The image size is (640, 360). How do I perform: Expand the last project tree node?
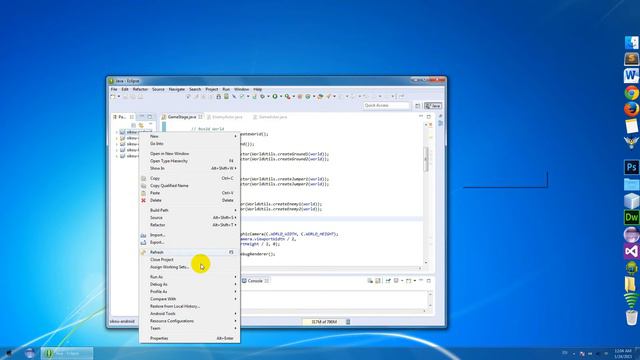117,156
